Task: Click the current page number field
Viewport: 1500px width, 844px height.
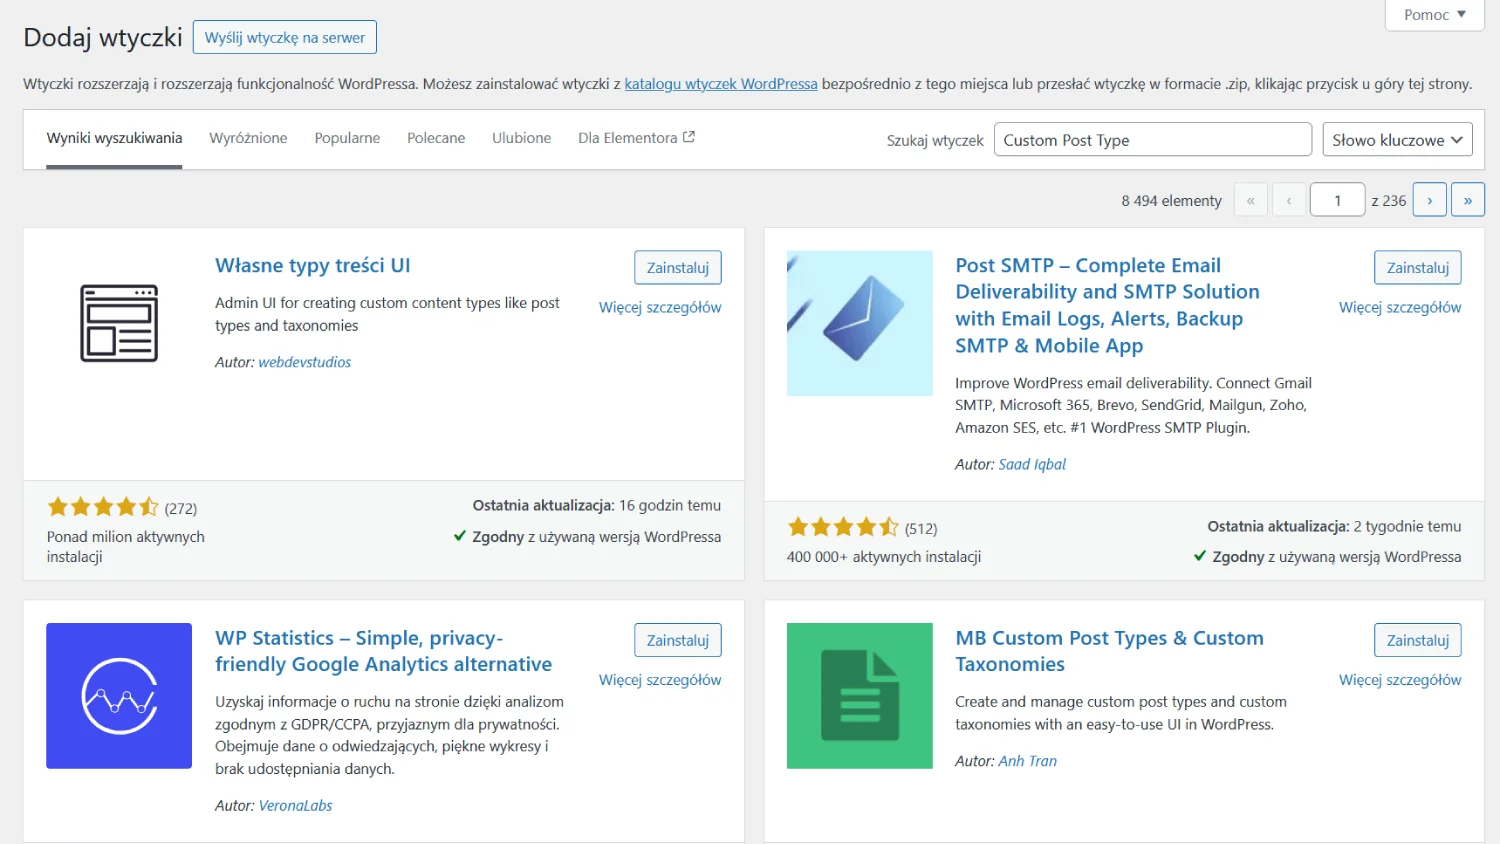Action: 1337,200
